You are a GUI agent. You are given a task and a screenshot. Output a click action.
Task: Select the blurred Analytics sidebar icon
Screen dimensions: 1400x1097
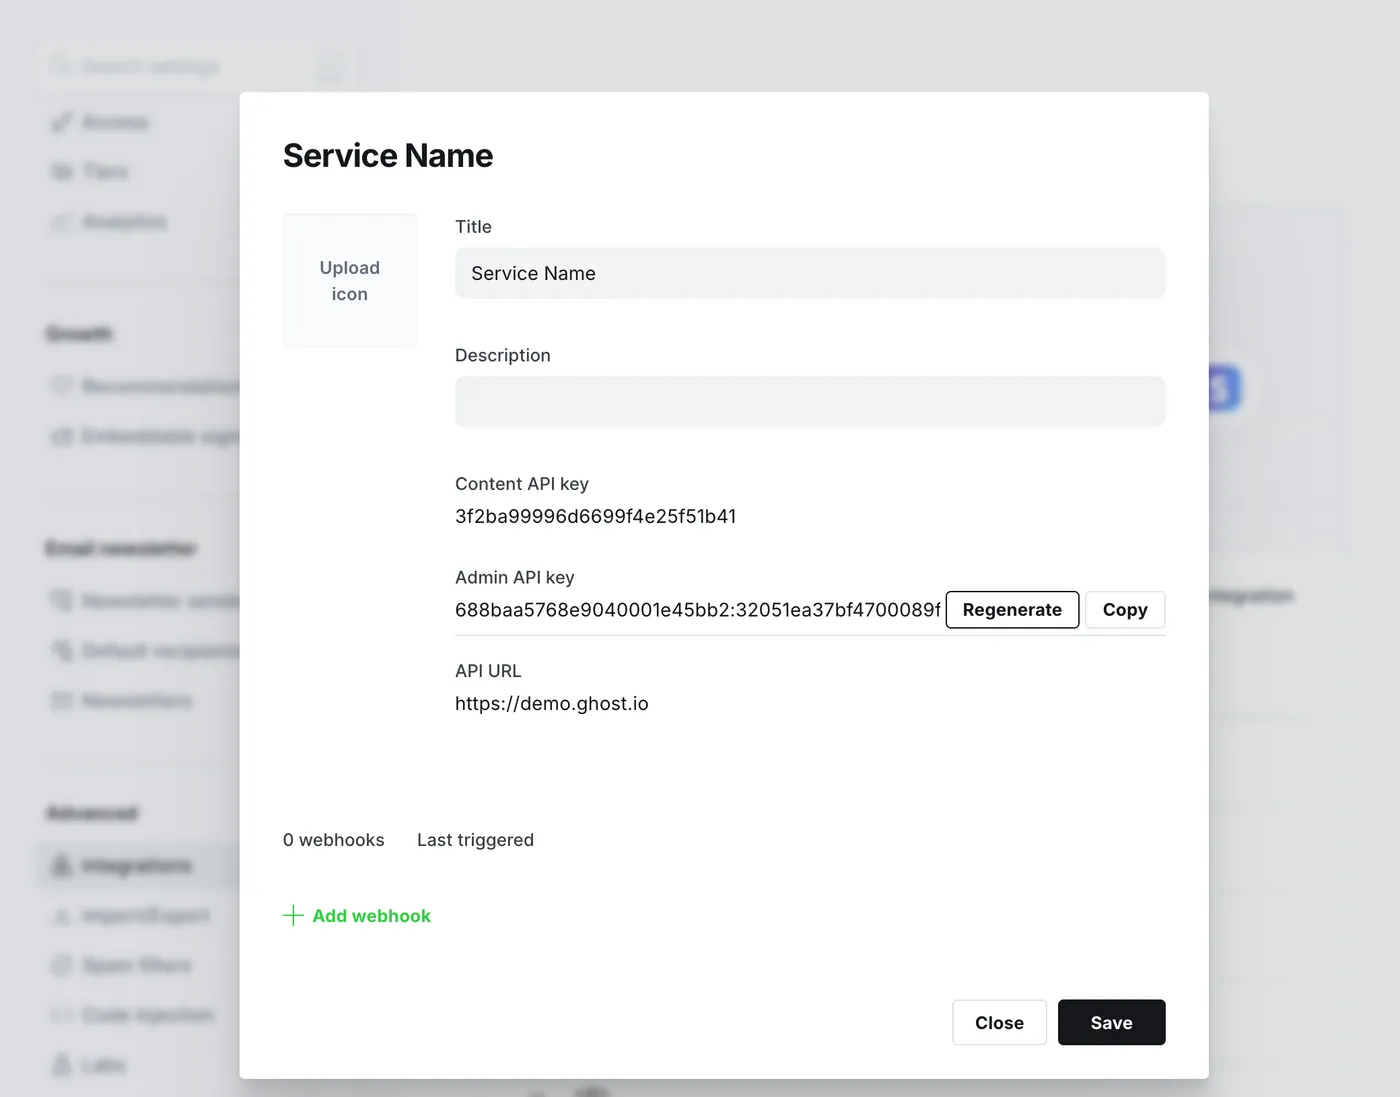[x=62, y=222]
